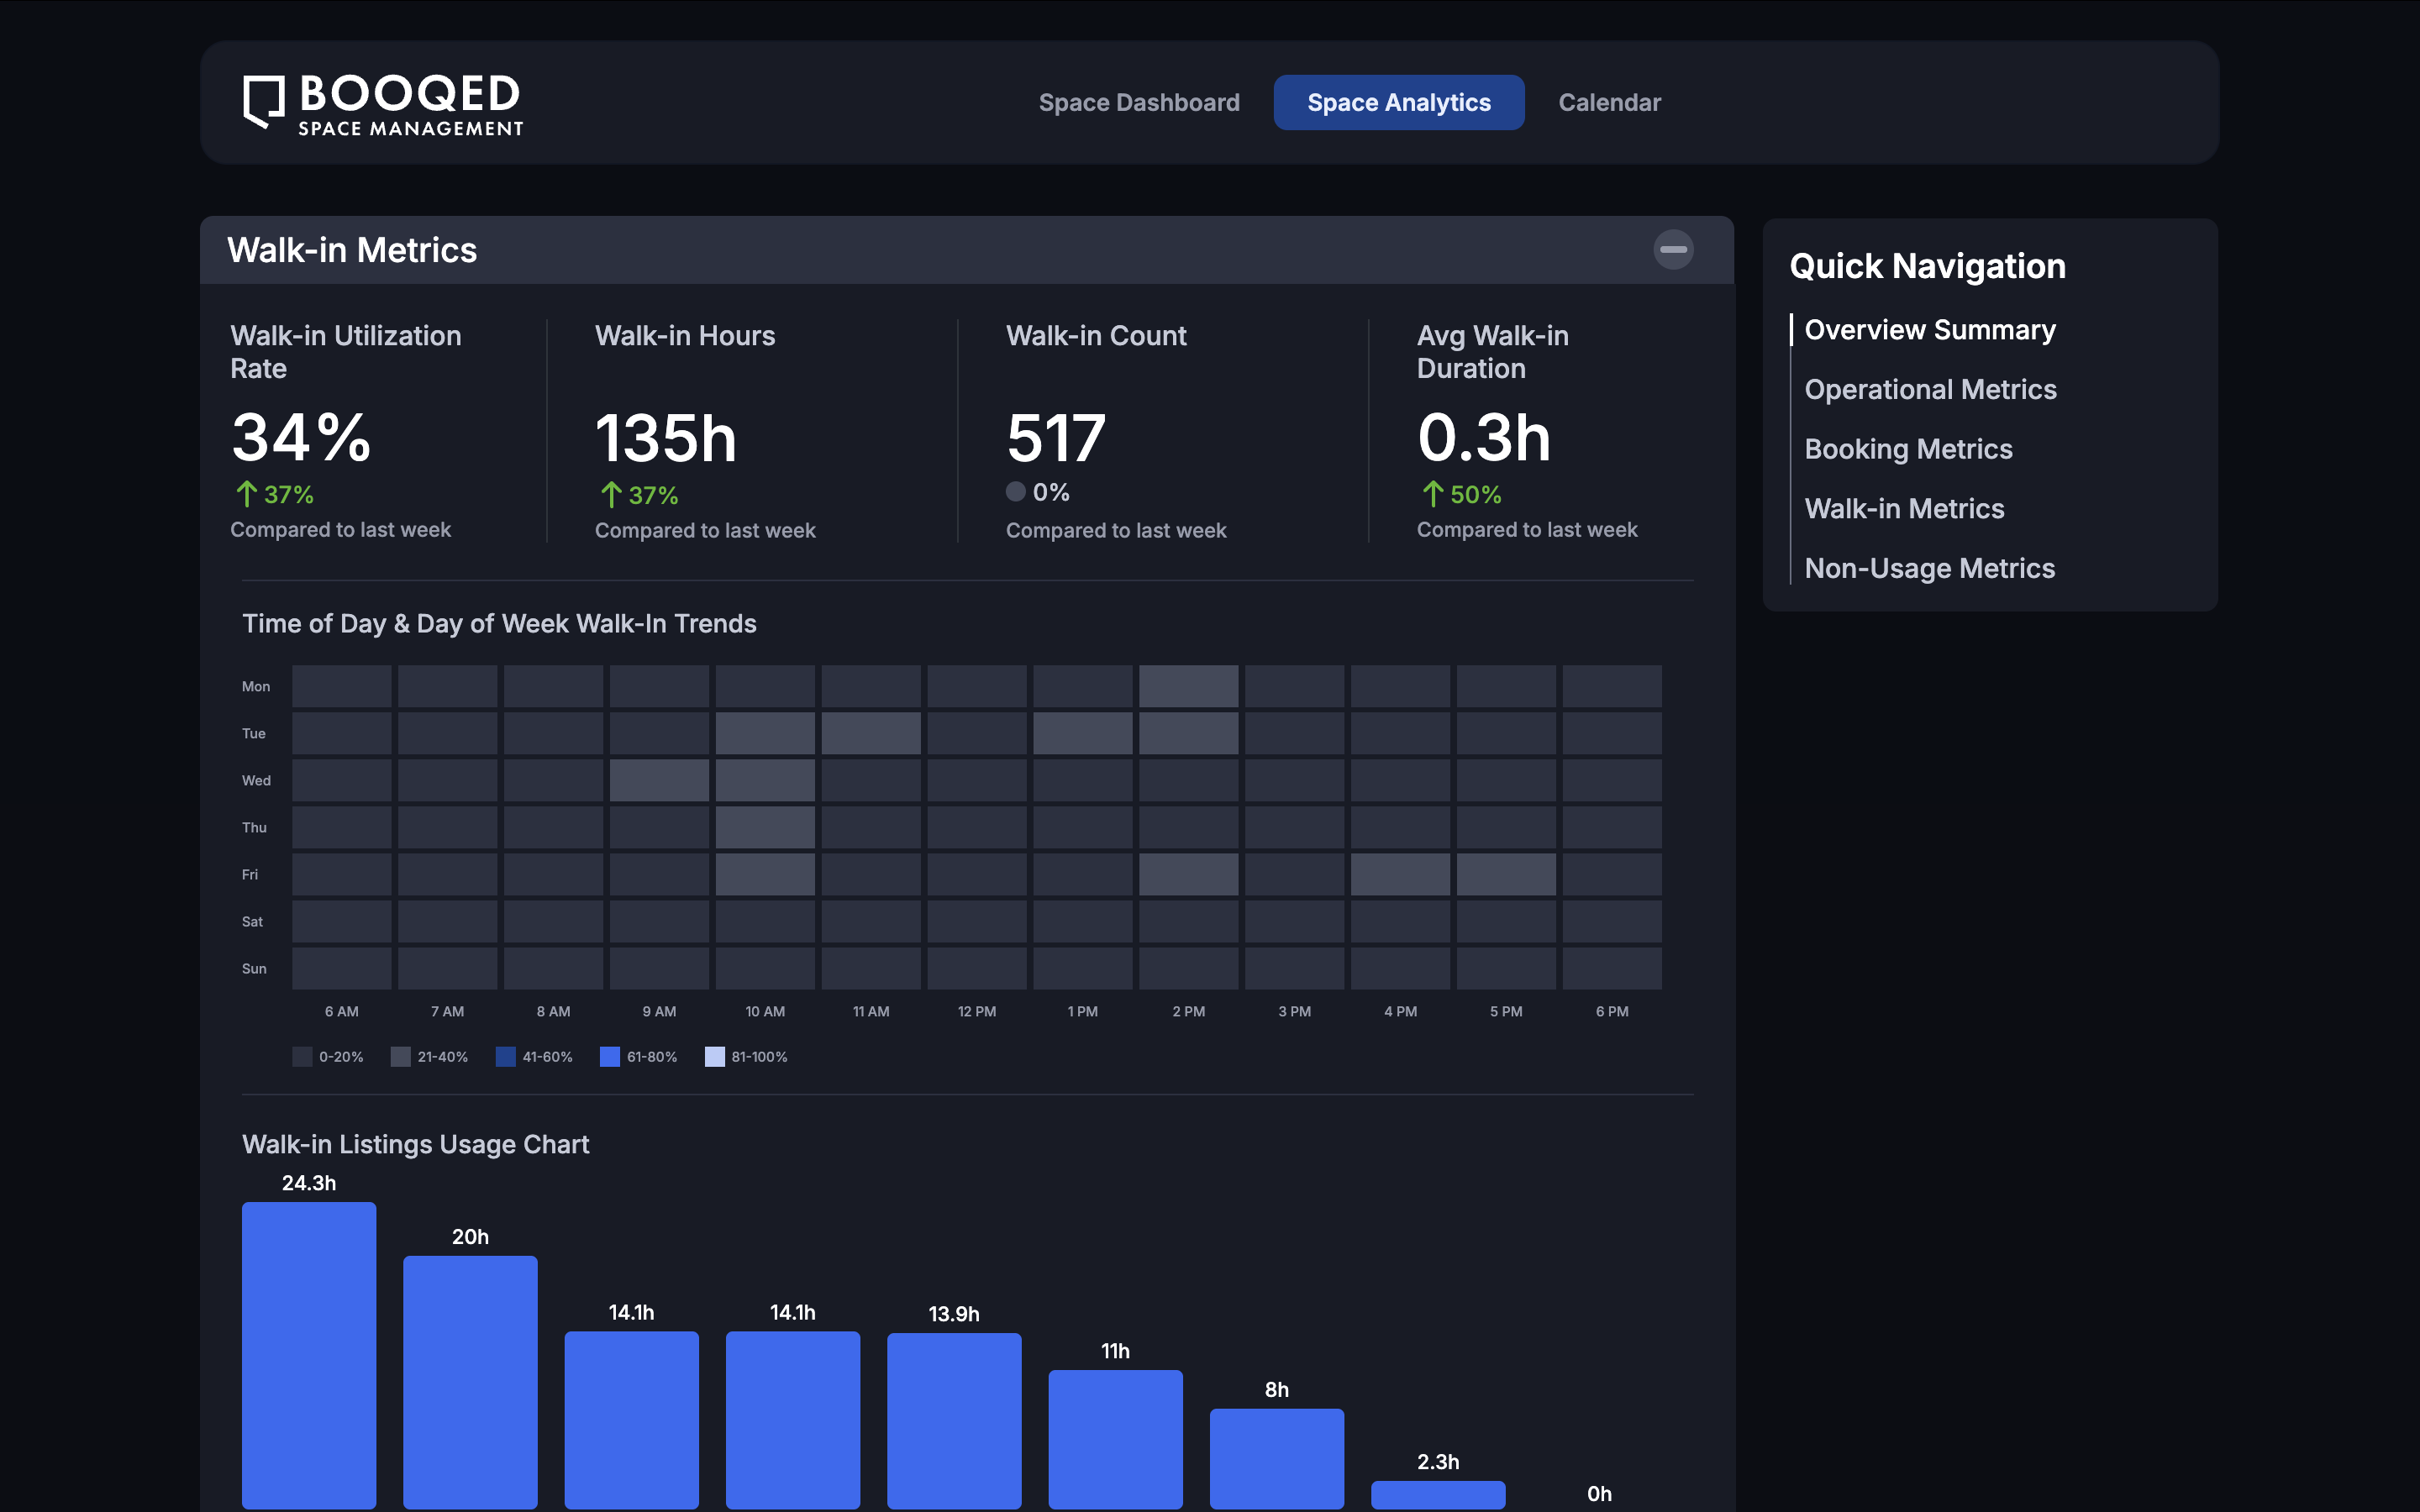Image resolution: width=2420 pixels, height=1512 pixels.
Task: Go to Walk-in Metrics via Quick Navigation
Action: pyautogui.click(x=1904, y=508)
